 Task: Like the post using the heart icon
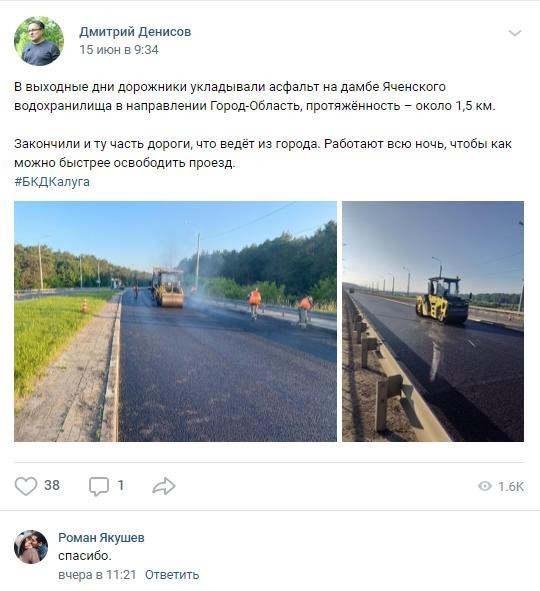click(26, 486)
